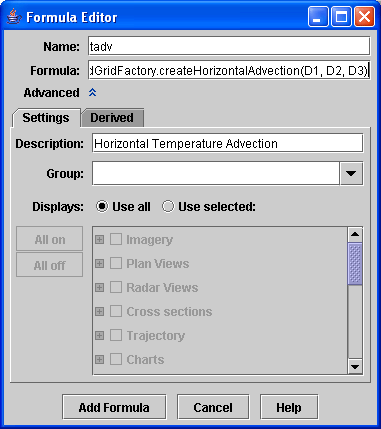Click the Charts label in tree
Screen dimensions: 381x429
click(145, 360)
